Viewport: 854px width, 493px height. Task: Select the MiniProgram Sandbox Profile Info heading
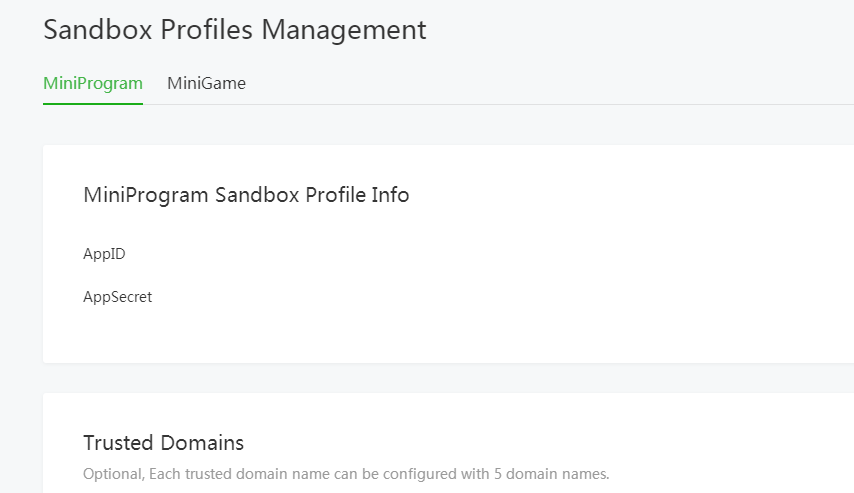click(x=246, y=195)
